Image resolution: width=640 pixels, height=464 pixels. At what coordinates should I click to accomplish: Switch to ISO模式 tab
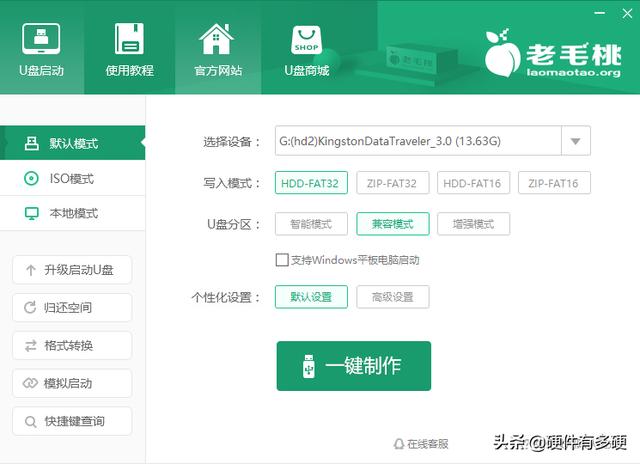pyautogui.click(x=73, y=178)
